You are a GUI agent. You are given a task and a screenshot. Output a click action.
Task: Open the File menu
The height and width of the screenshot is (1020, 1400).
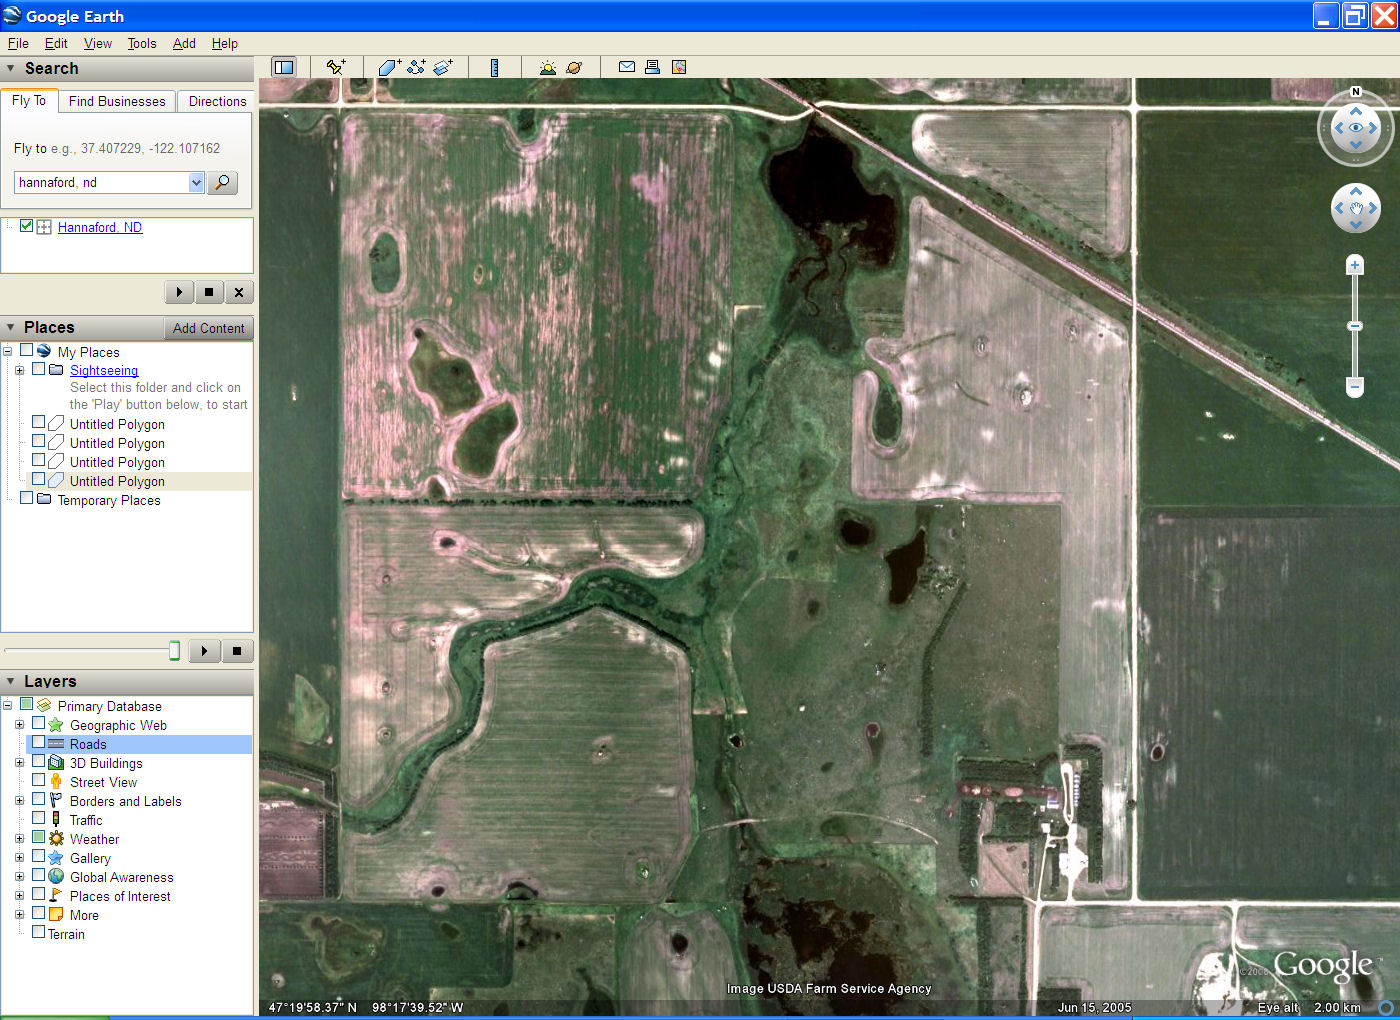tap(18, 43)
